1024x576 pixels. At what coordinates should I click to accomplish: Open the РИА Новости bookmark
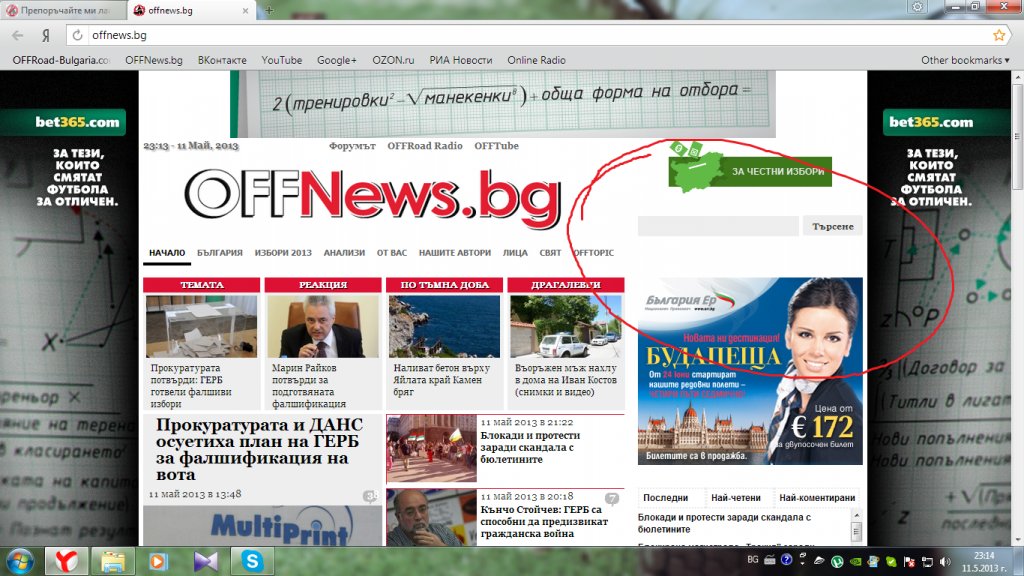click(460, 60)
